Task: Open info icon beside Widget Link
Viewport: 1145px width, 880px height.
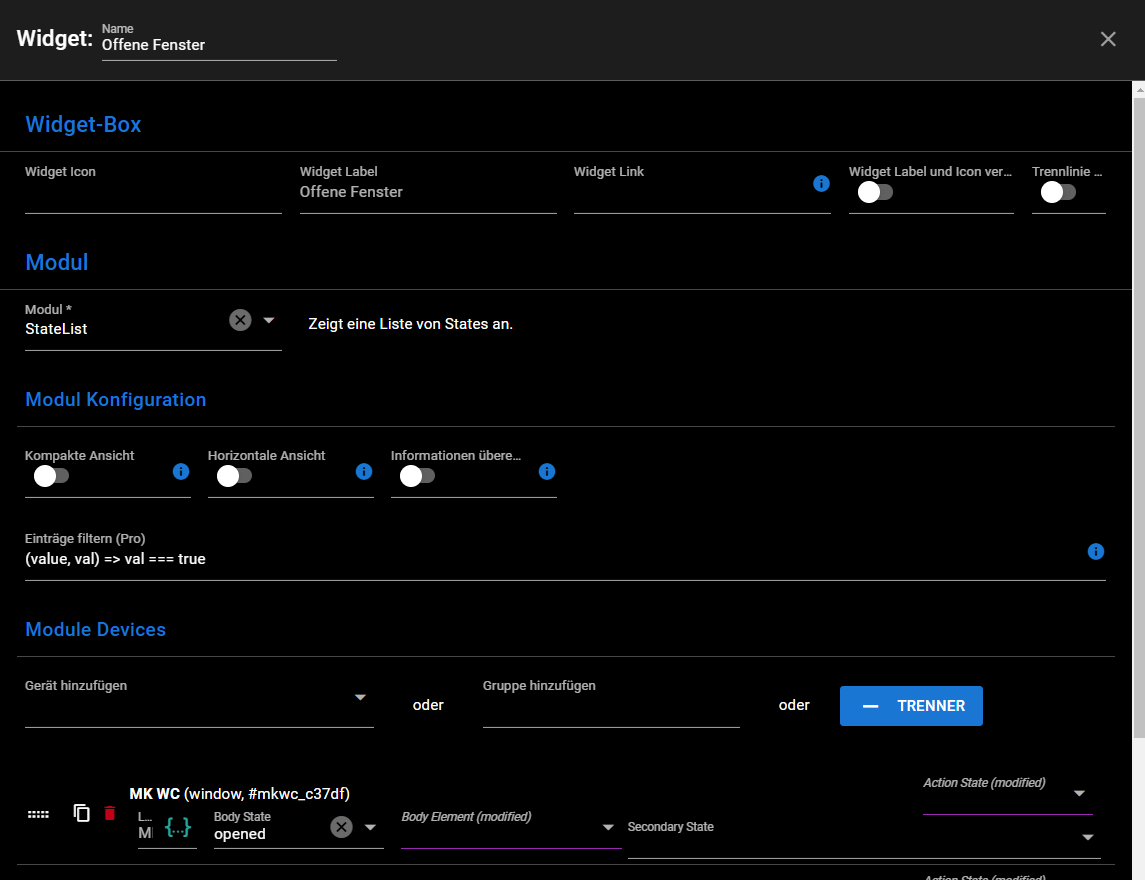Action: pyautogui.click(x=821, y=183)
